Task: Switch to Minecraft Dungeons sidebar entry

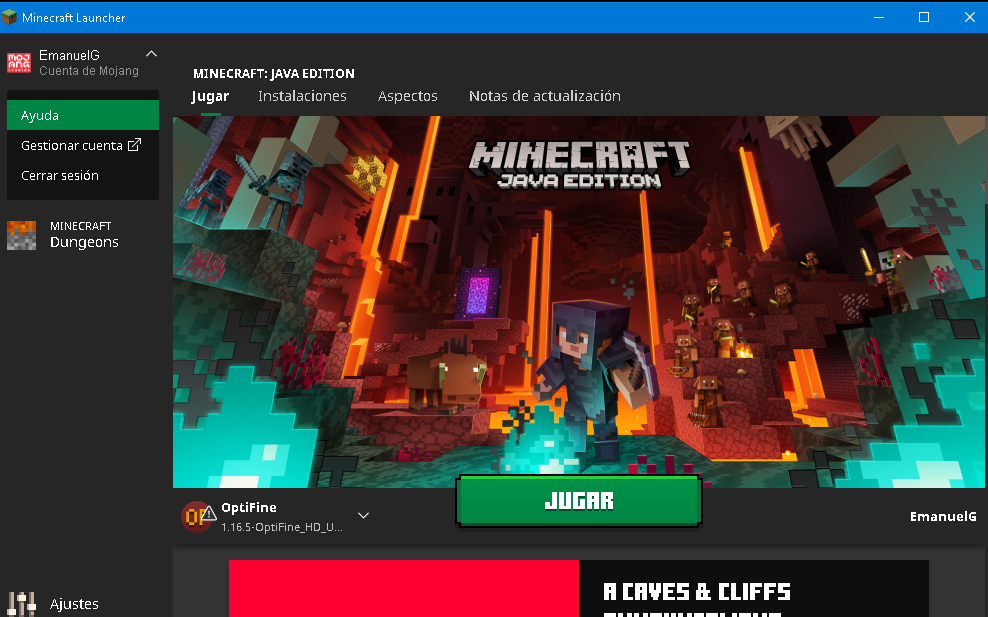Action: pos(84,234)
